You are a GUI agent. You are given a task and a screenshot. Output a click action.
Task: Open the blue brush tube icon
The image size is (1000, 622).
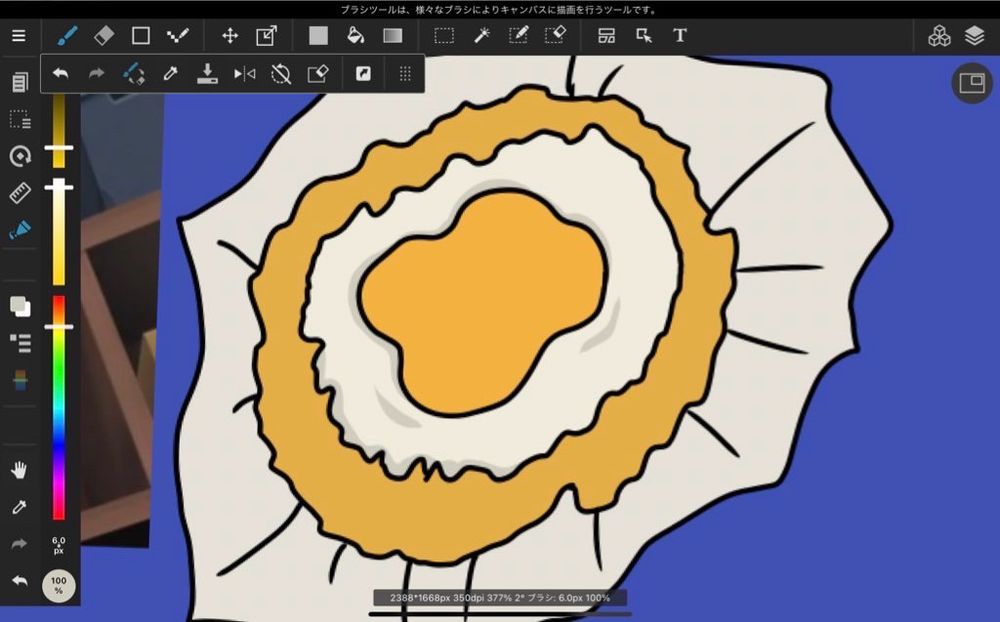click(20, 230)
